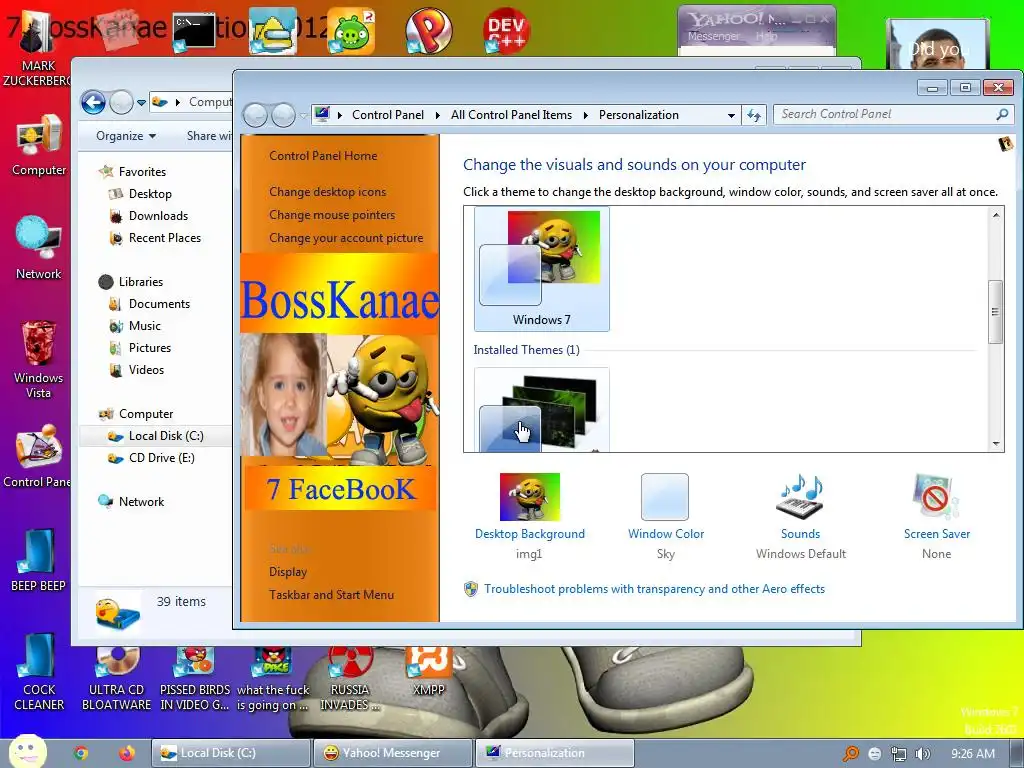This screenshot has height=768, width=1024.
Task: Switch to Personalization taskbar item
Action: pos(554,753)
